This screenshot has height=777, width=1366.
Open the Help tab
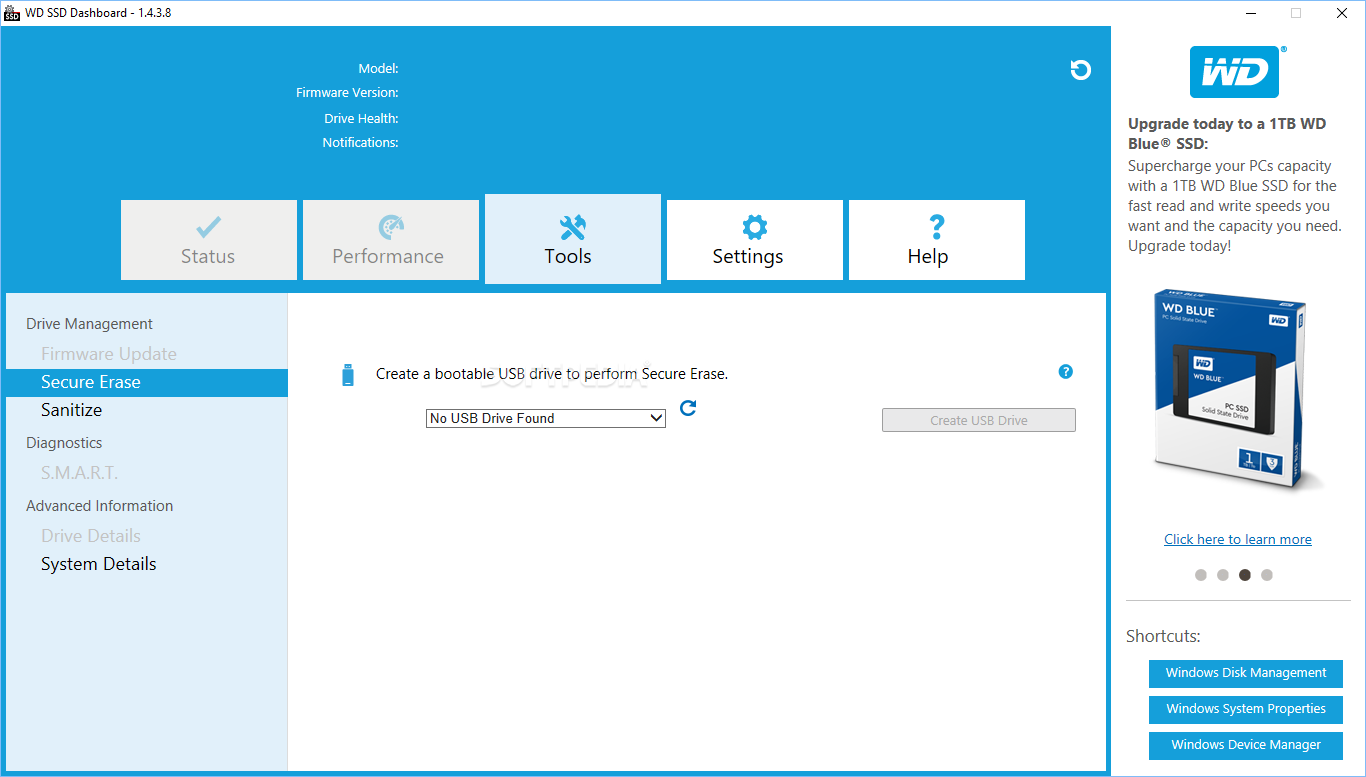[937, 240]
